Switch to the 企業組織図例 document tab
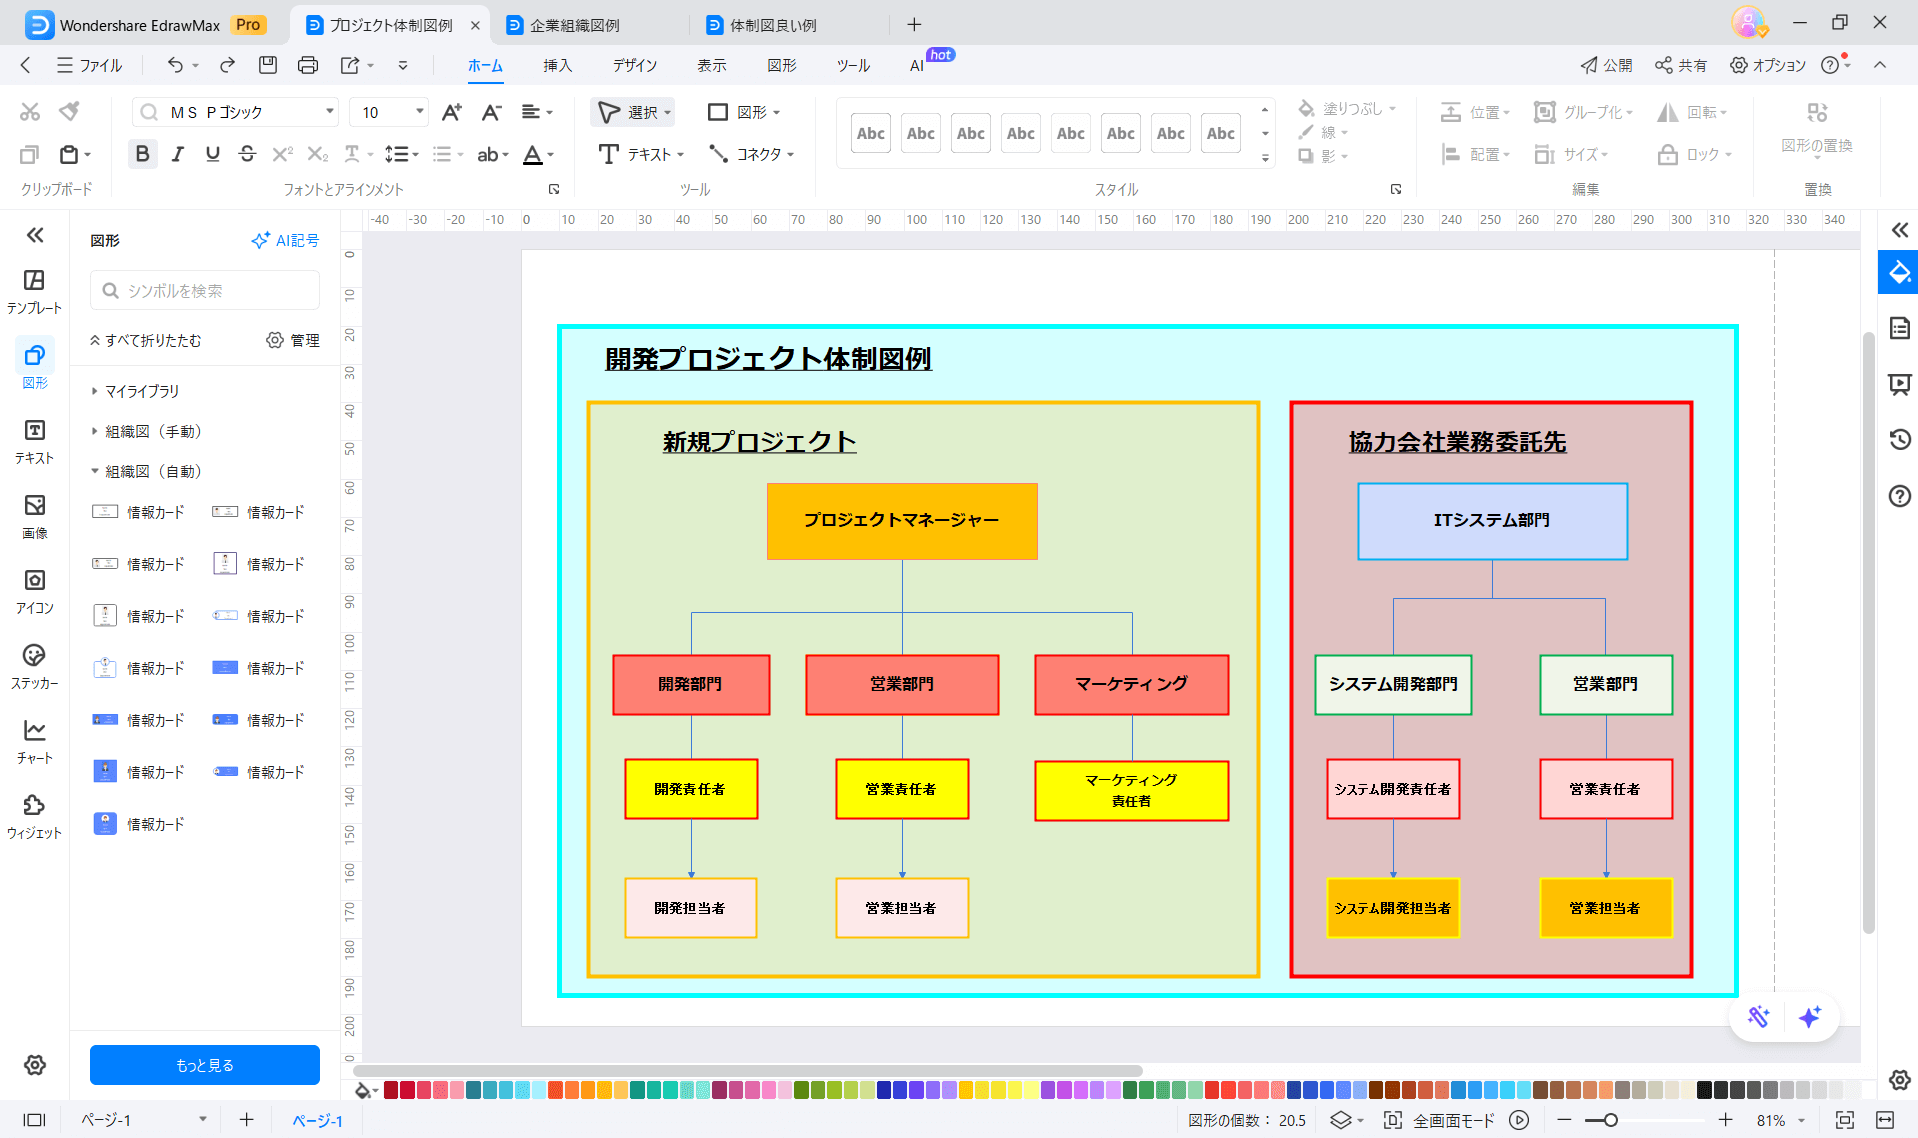Viewport: 1918px width, 1138px height. click(x=574, y=25)
